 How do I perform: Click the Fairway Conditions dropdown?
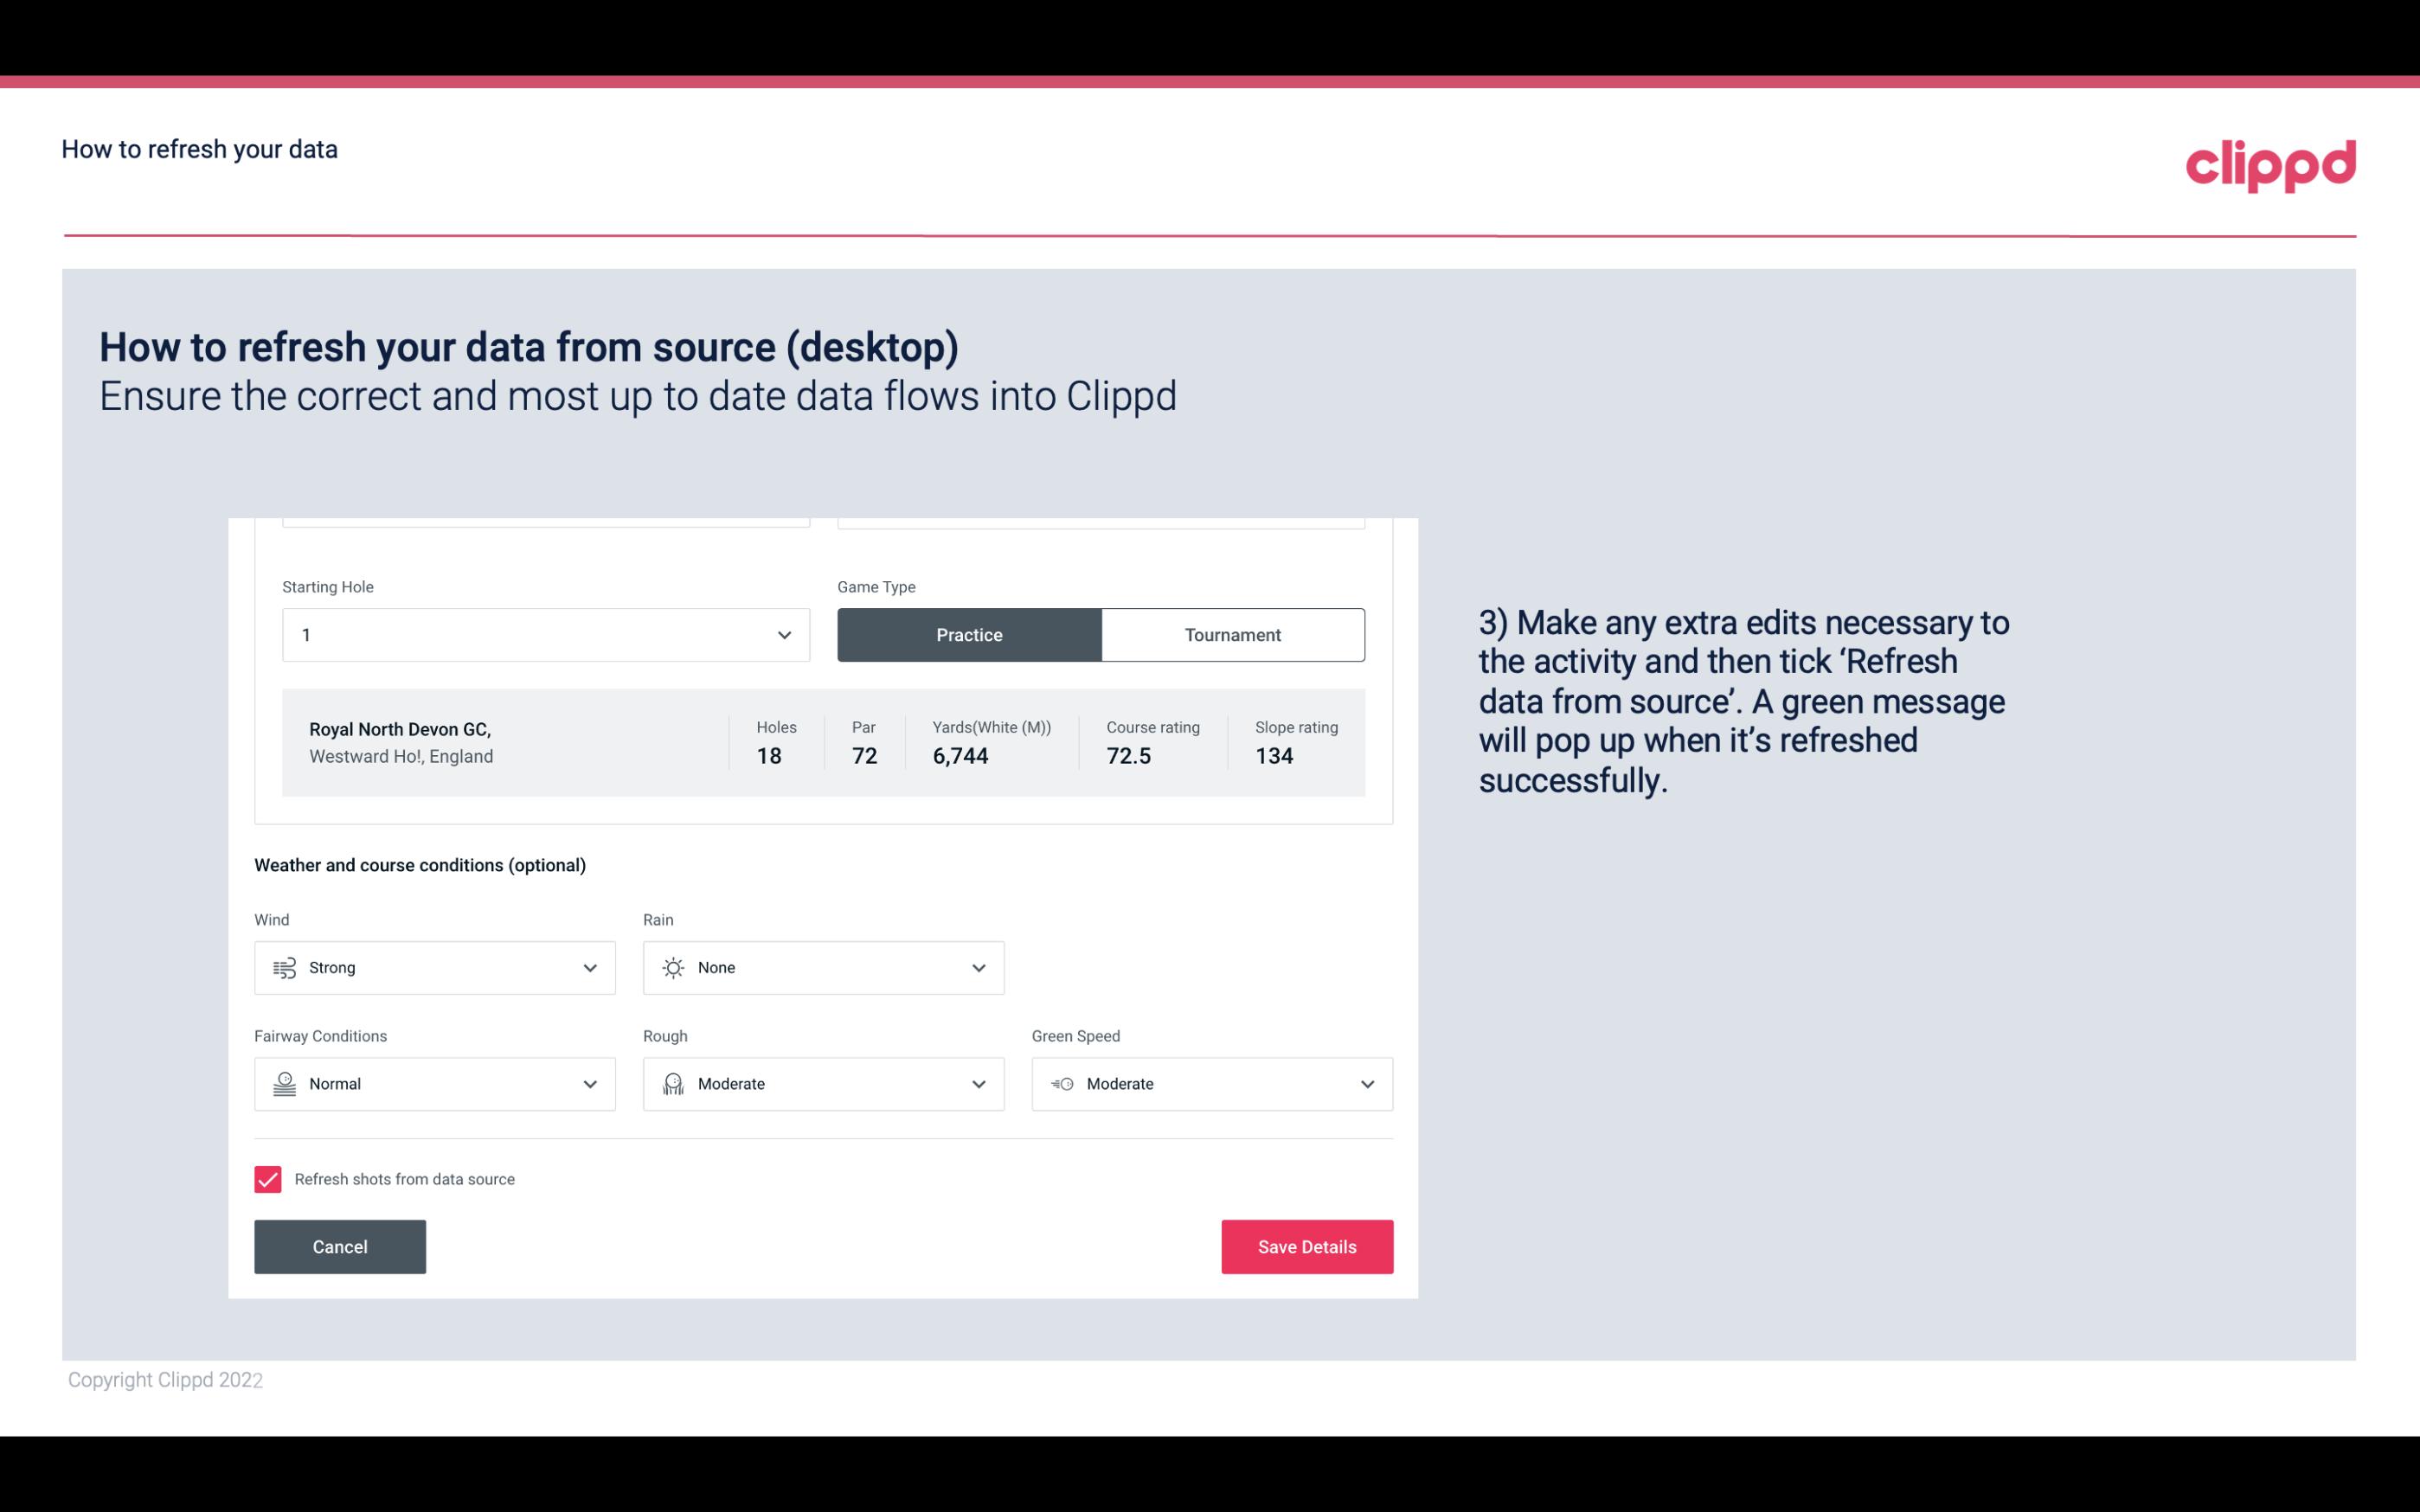(x=433, y=1082)
